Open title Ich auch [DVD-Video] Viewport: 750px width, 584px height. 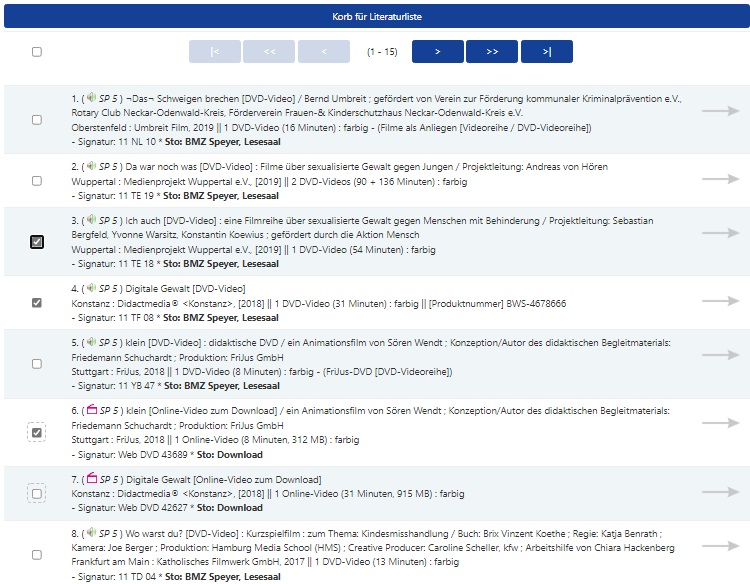tap(171, 220)
